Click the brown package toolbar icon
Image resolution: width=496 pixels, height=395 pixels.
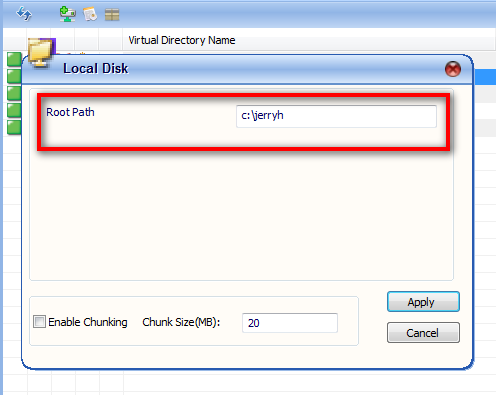pos(112,15)
